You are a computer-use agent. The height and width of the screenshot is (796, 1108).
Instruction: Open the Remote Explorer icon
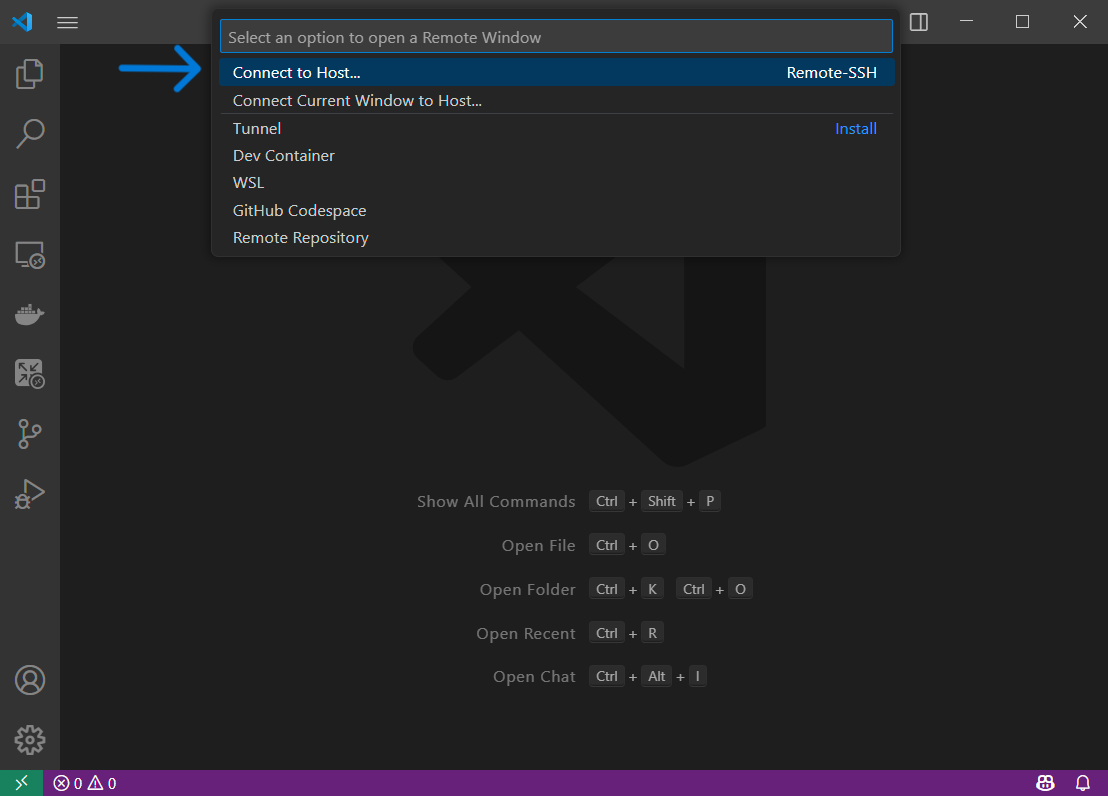30,254
